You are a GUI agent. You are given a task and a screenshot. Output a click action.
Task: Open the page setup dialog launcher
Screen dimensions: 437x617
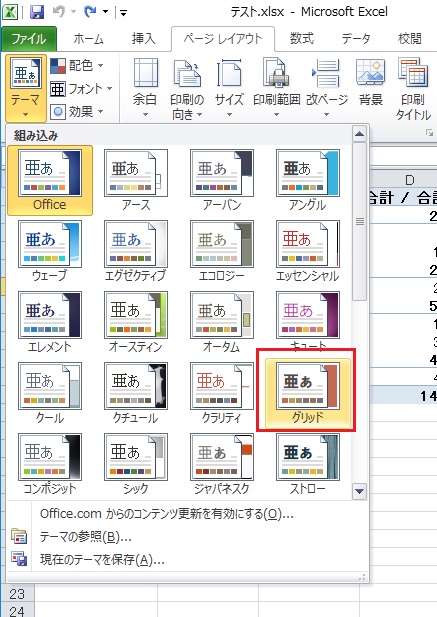[x=429, y=134]
